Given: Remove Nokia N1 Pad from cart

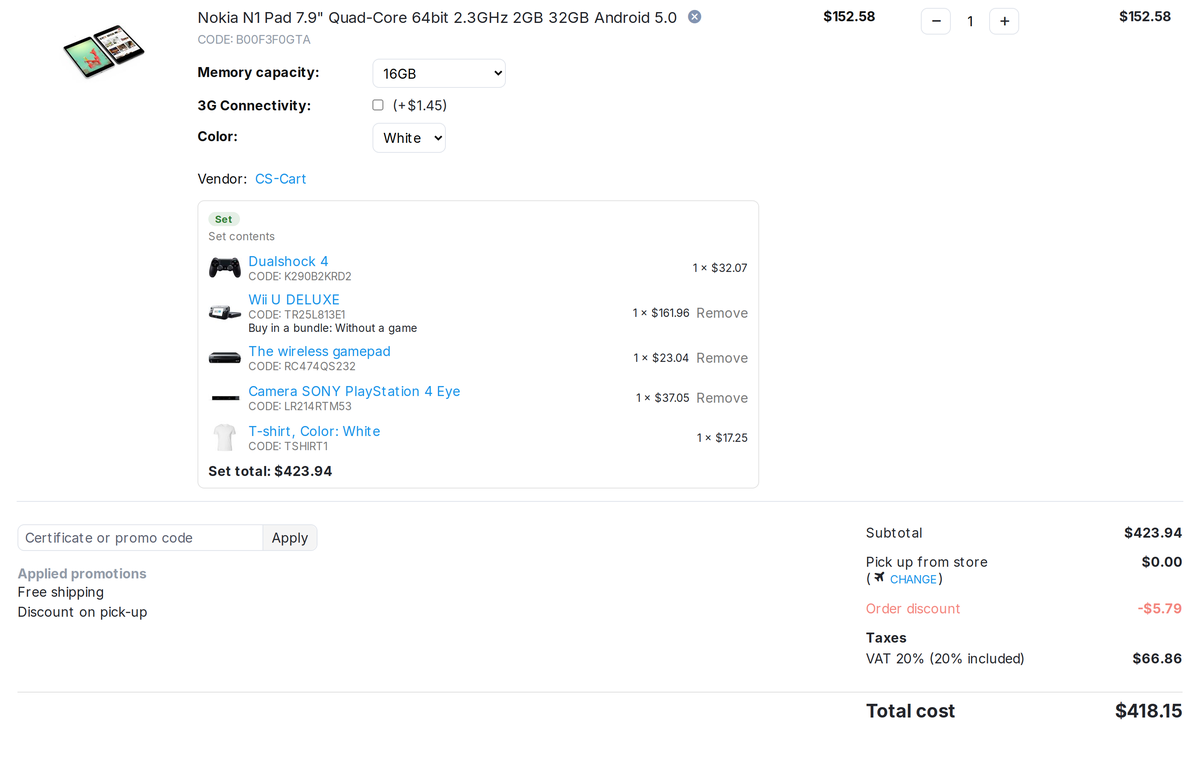Looking at the screenshot, I should pyautogui.click(x=694, y=17).
